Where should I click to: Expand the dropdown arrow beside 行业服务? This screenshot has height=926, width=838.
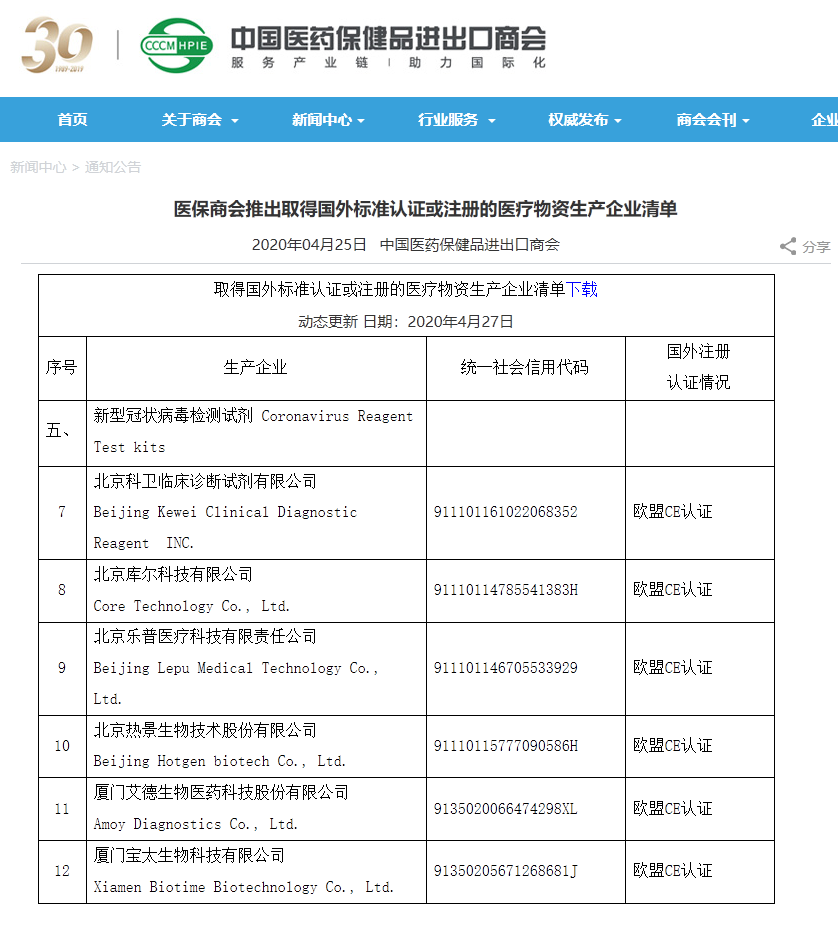[491, 121]
